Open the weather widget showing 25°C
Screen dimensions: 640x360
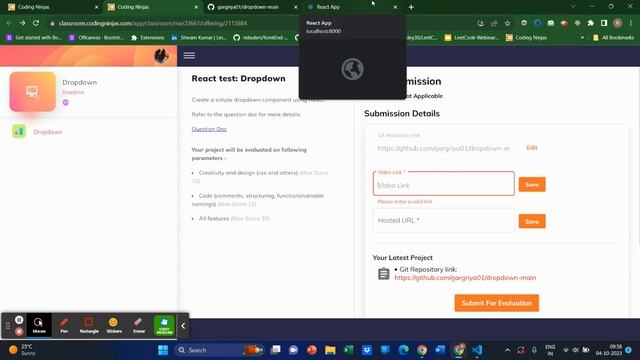[23, 350]
